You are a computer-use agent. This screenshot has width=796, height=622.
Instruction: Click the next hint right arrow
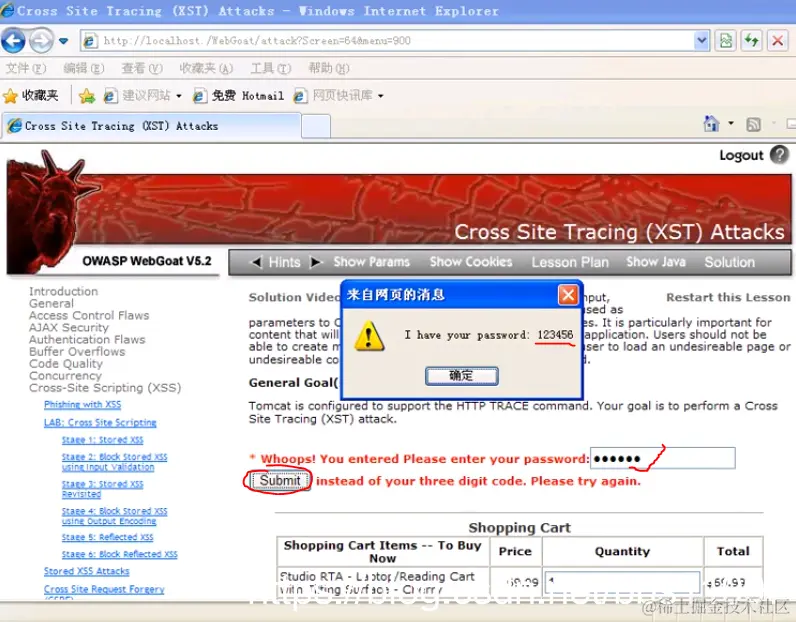[316, 262]
